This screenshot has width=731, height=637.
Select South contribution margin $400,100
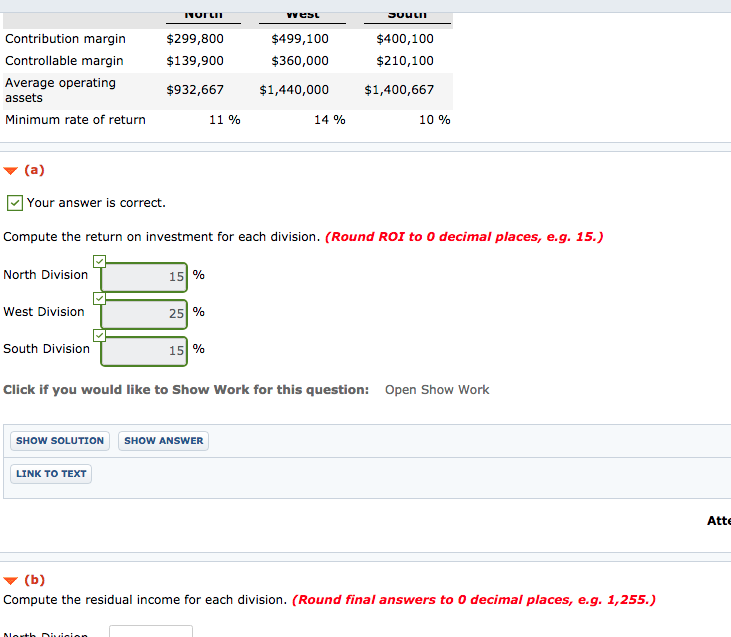[x=405, y=39]
